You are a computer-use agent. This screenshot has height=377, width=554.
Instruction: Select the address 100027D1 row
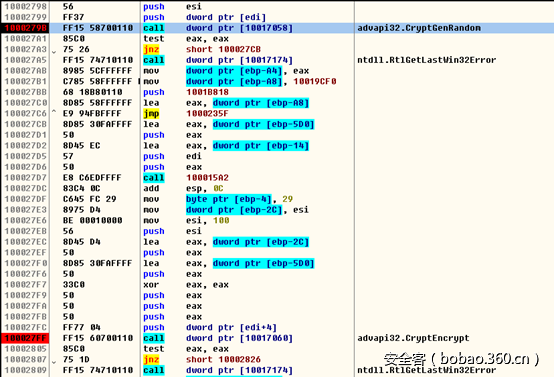(25, 135)
